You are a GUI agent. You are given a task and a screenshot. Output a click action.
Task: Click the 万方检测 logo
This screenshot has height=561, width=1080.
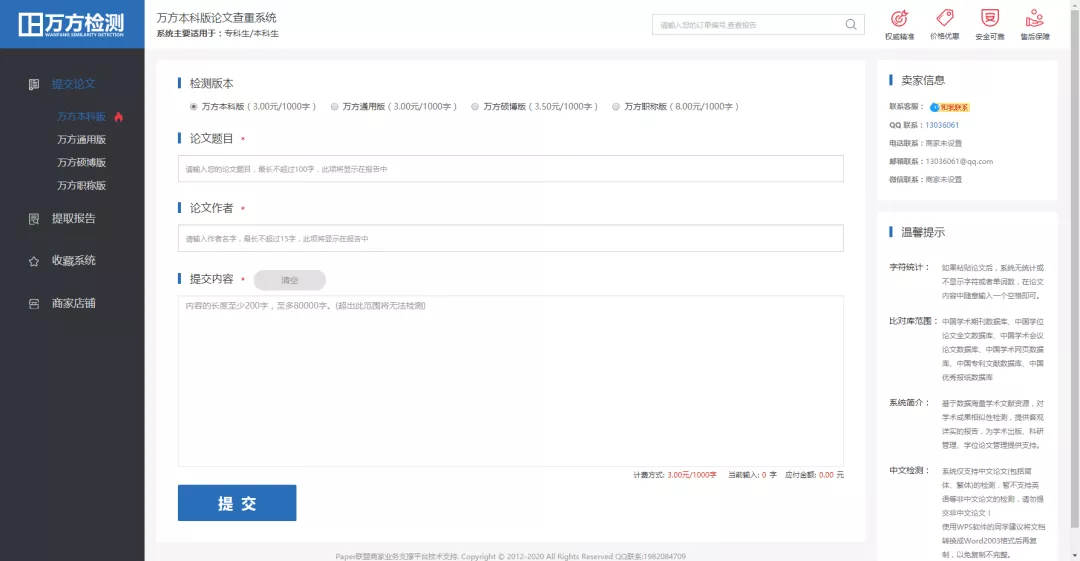click(x=72, y=24)
